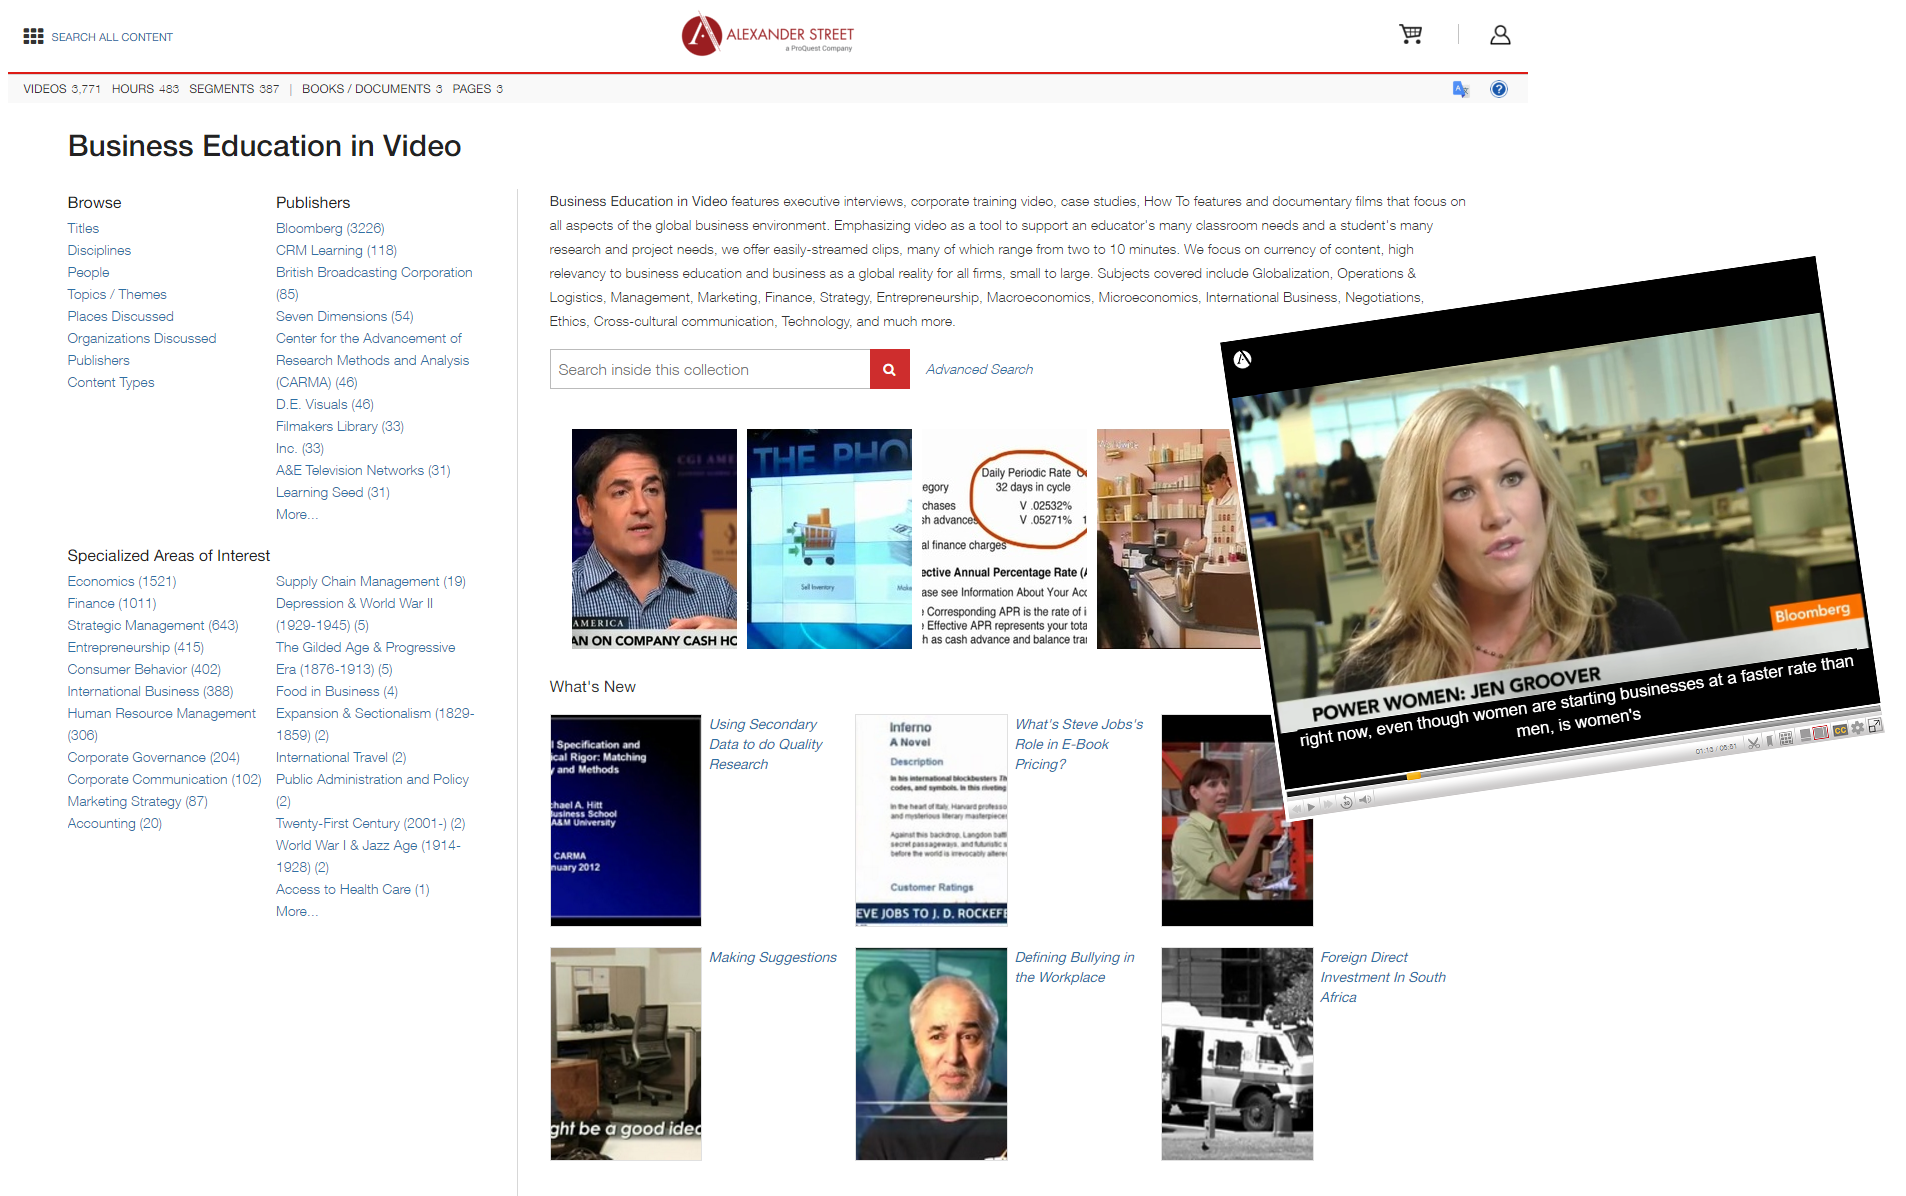
Task: Open Advanced Search link
Action: (979, 369)
